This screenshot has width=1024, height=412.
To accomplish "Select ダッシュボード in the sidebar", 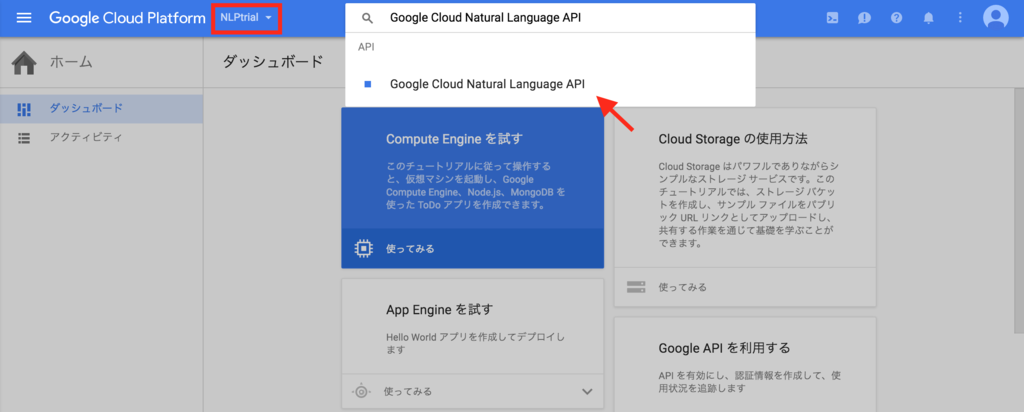I will [101, 108].
